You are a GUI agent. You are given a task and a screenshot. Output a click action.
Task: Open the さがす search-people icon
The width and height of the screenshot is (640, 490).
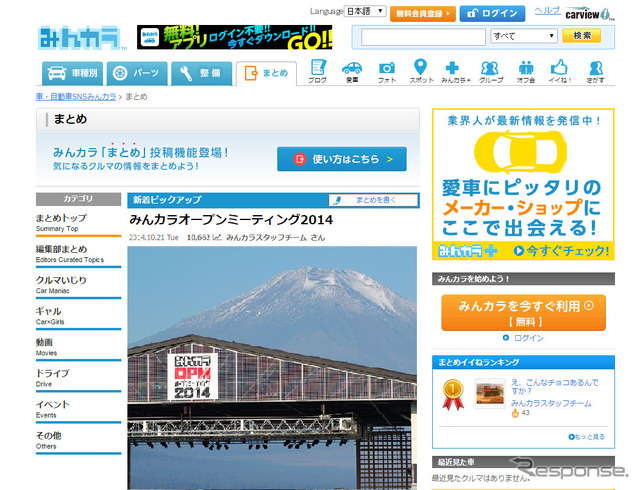596,71
